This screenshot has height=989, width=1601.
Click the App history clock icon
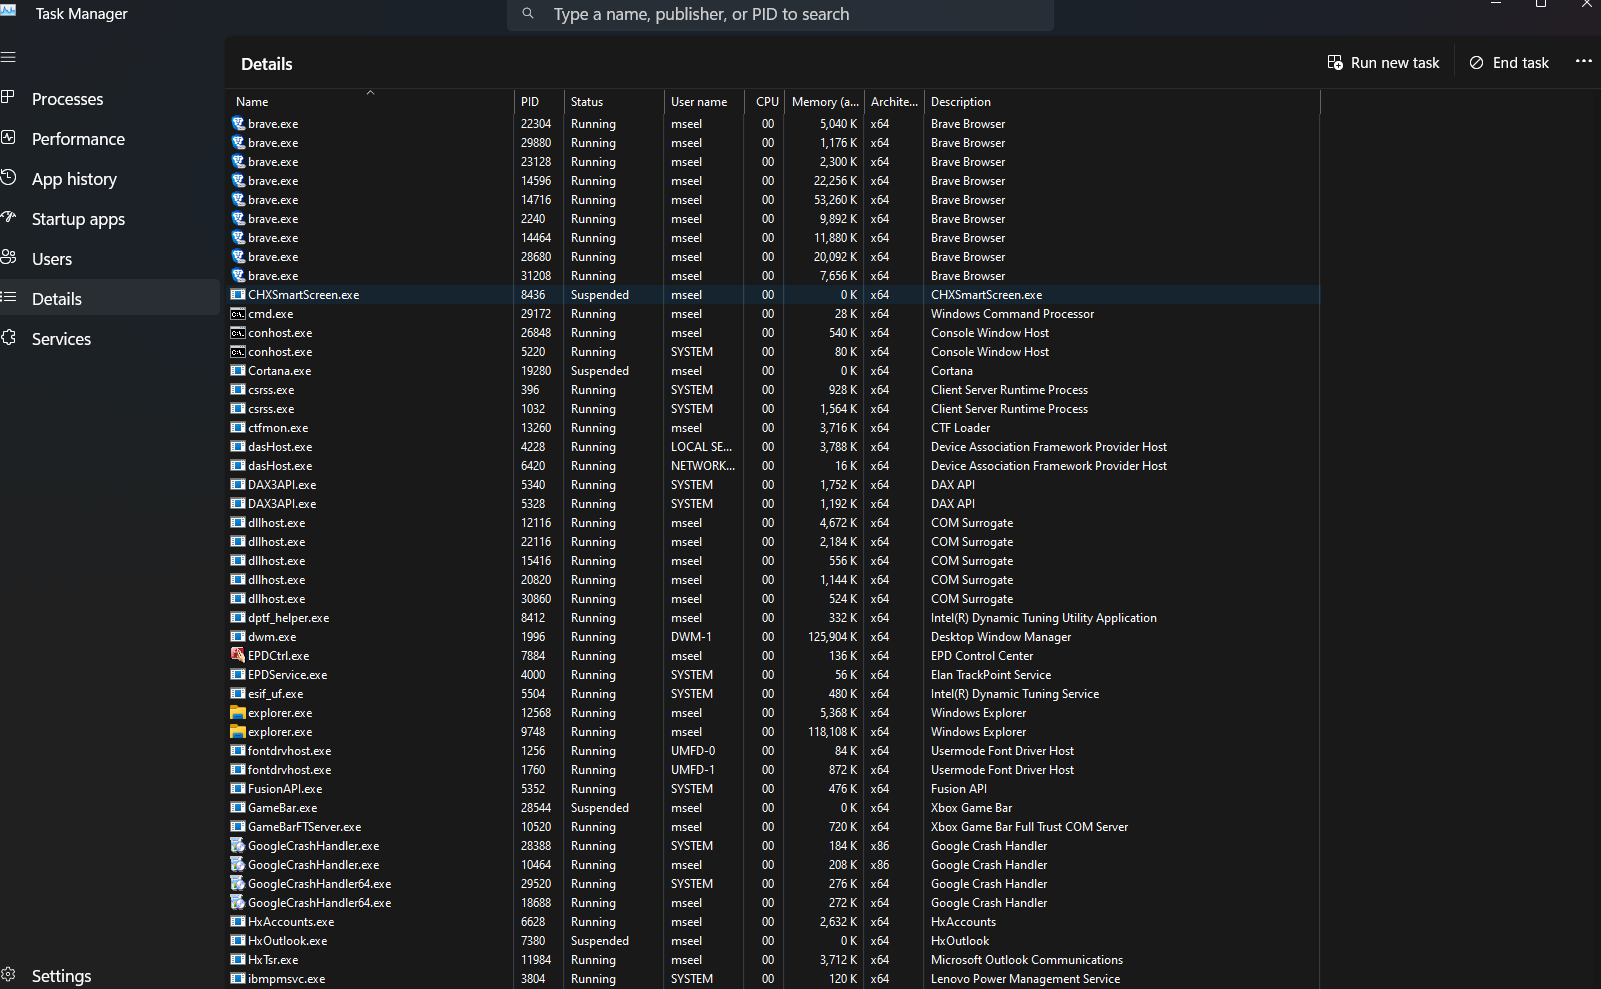(x=8, y=178)
